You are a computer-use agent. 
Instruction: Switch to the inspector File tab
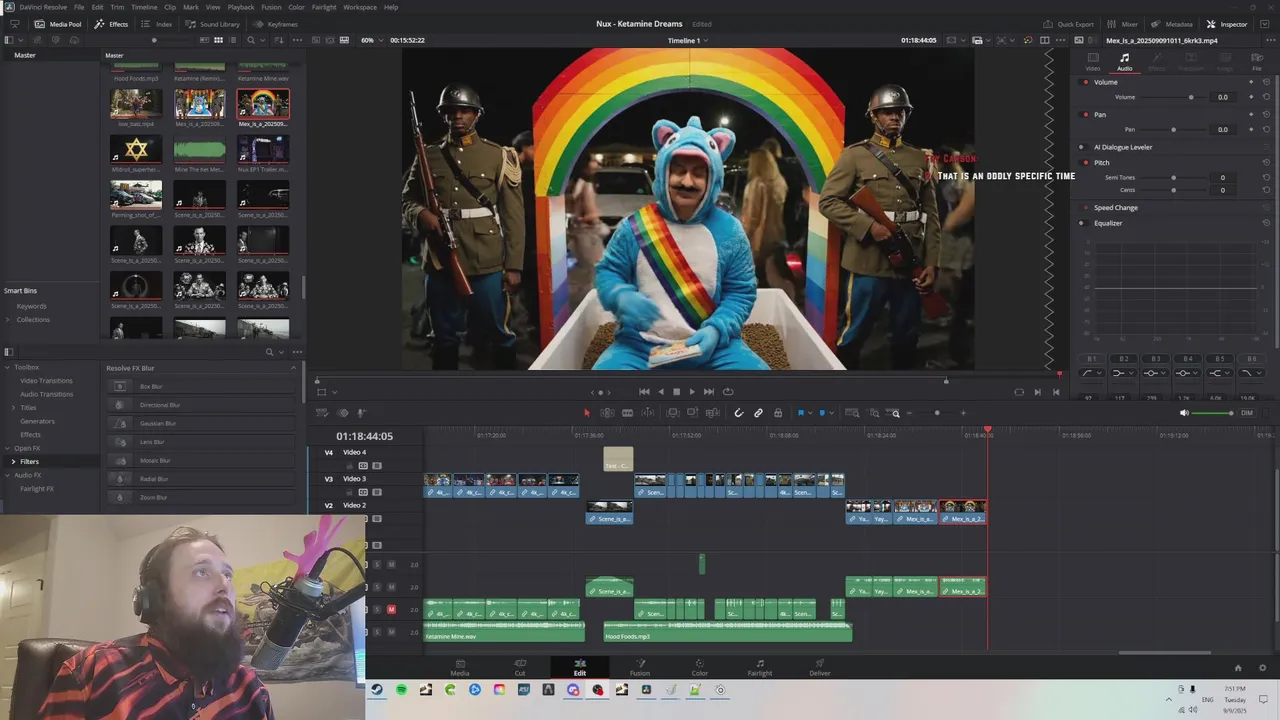1257,62
